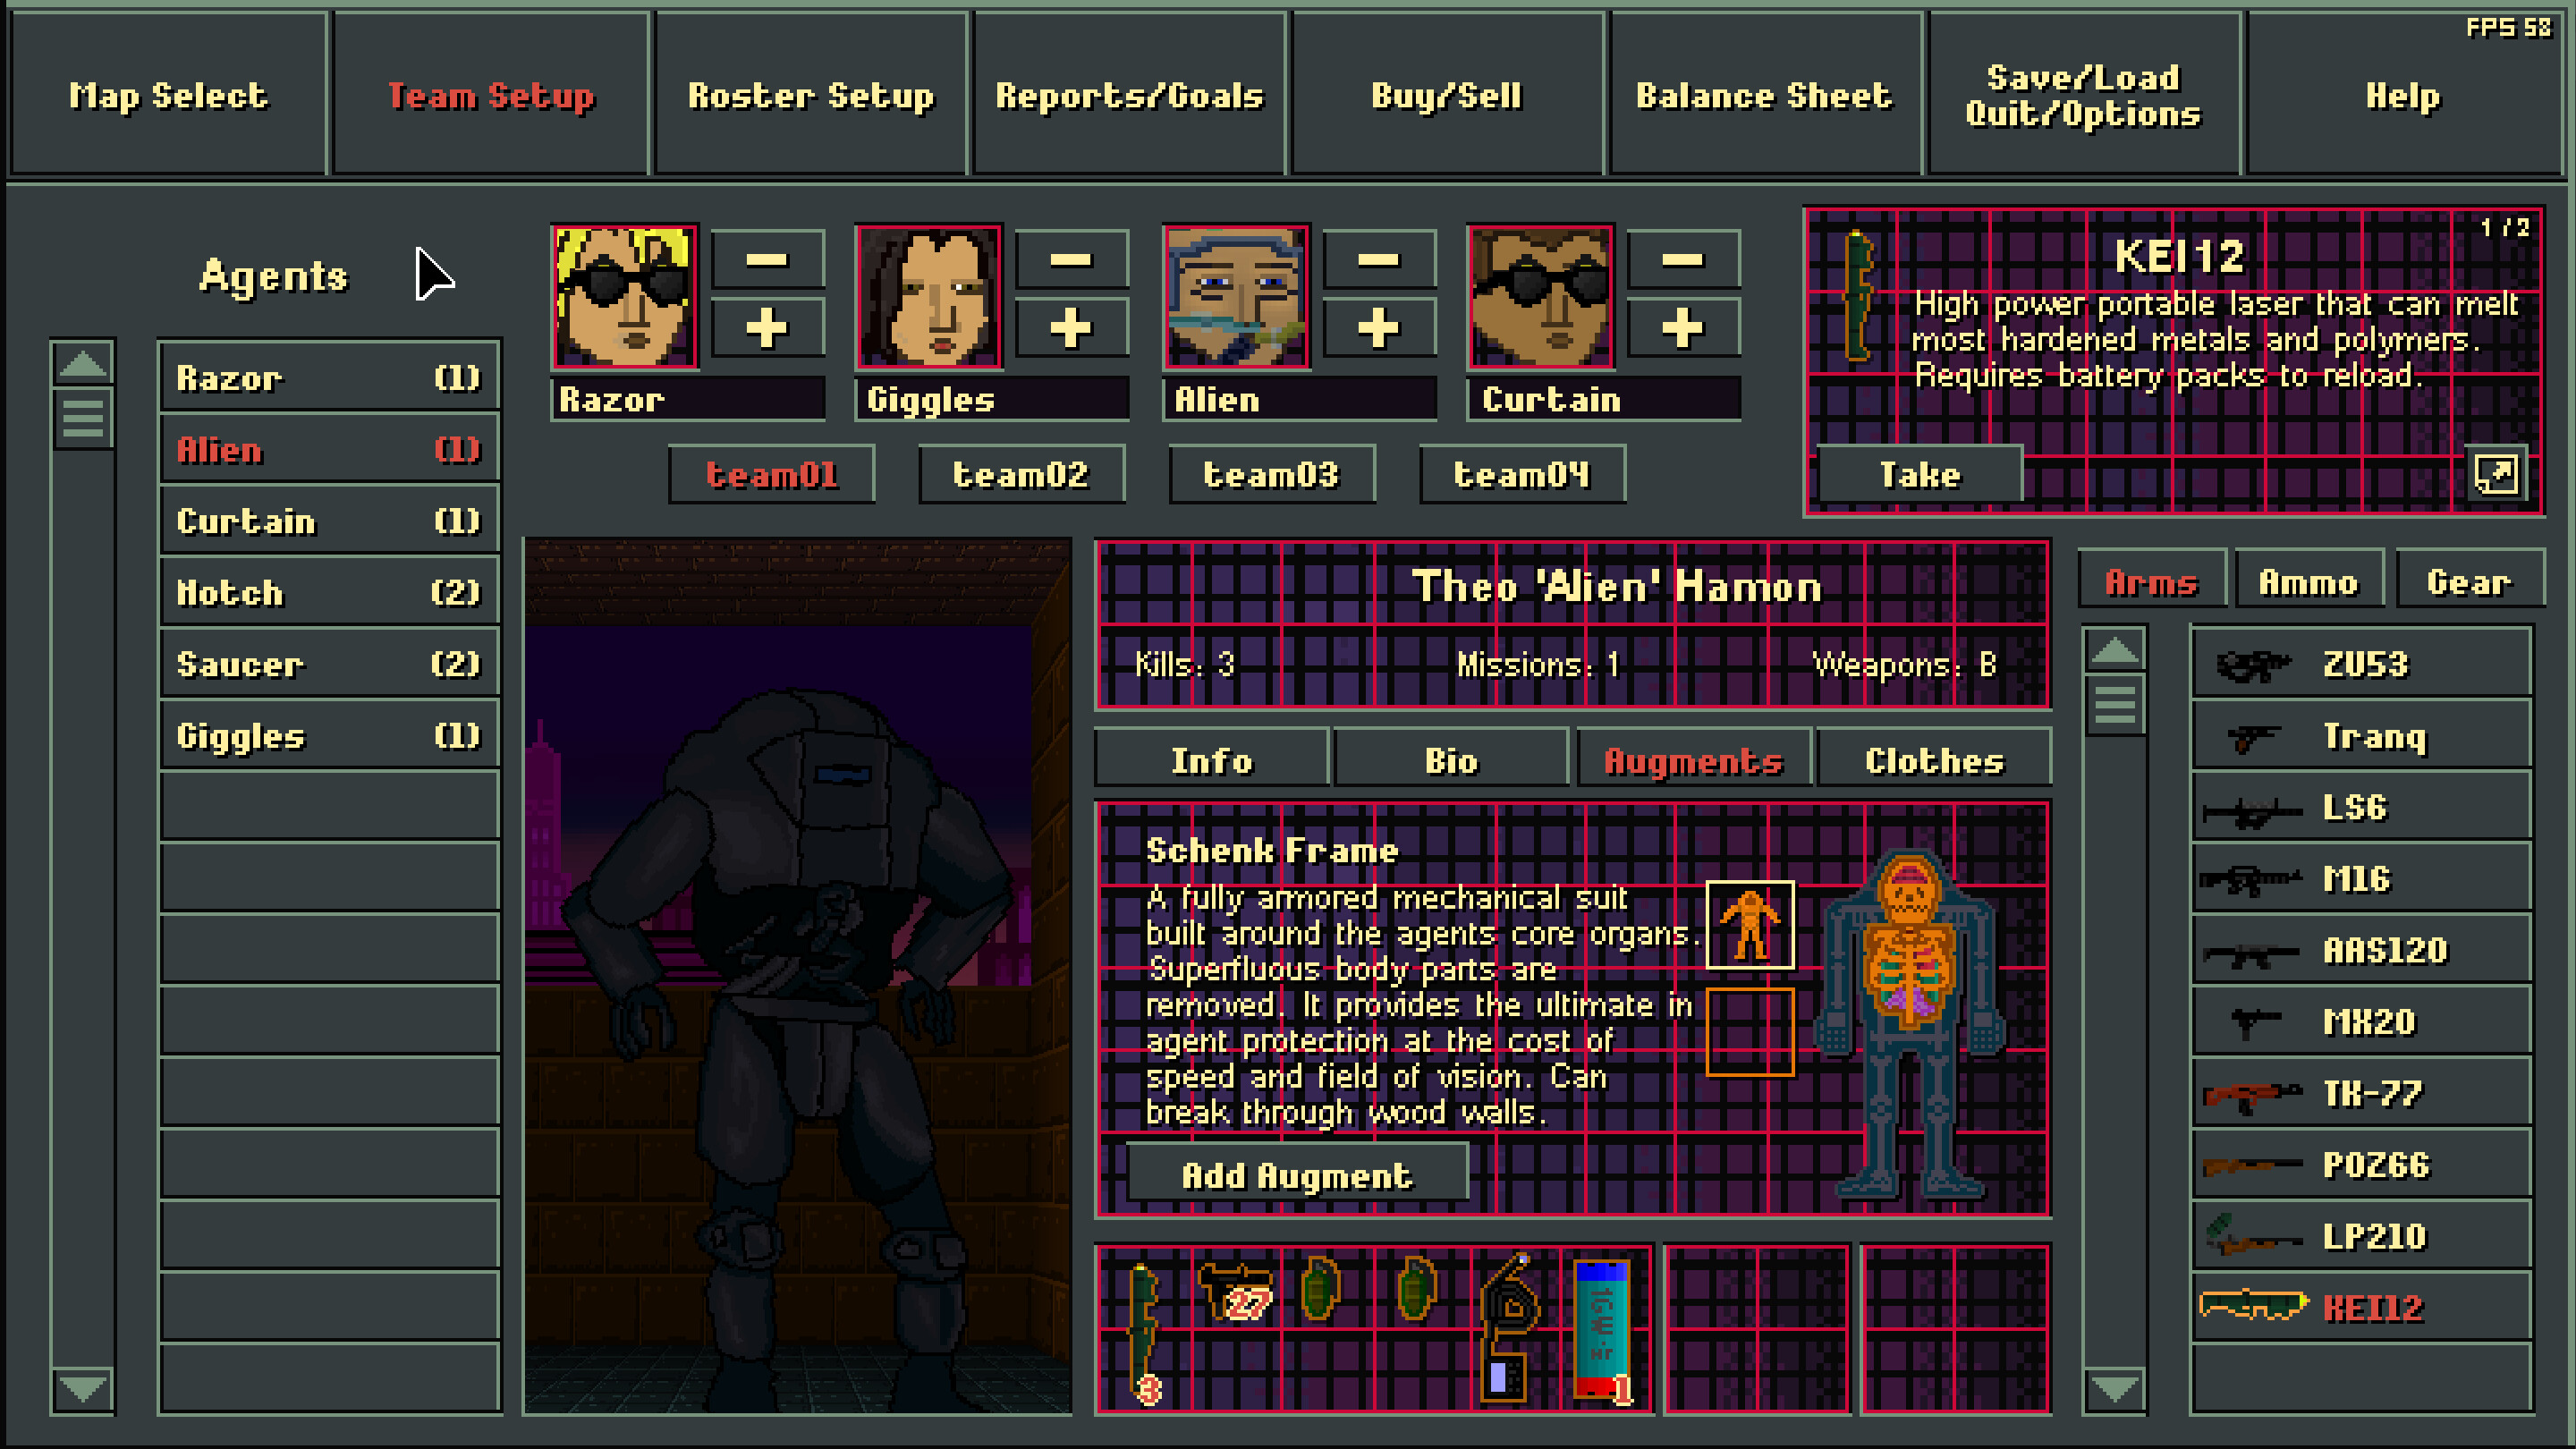Select the POZ66 weapon
Screen dimensions: 2576x1449
click(x=2361, y=1165)
